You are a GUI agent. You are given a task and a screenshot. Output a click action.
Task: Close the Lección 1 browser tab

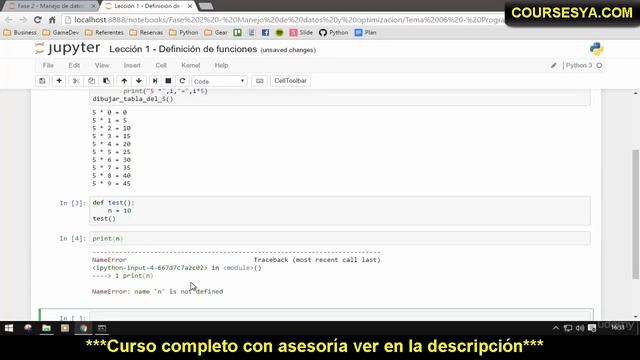(190, 6)
